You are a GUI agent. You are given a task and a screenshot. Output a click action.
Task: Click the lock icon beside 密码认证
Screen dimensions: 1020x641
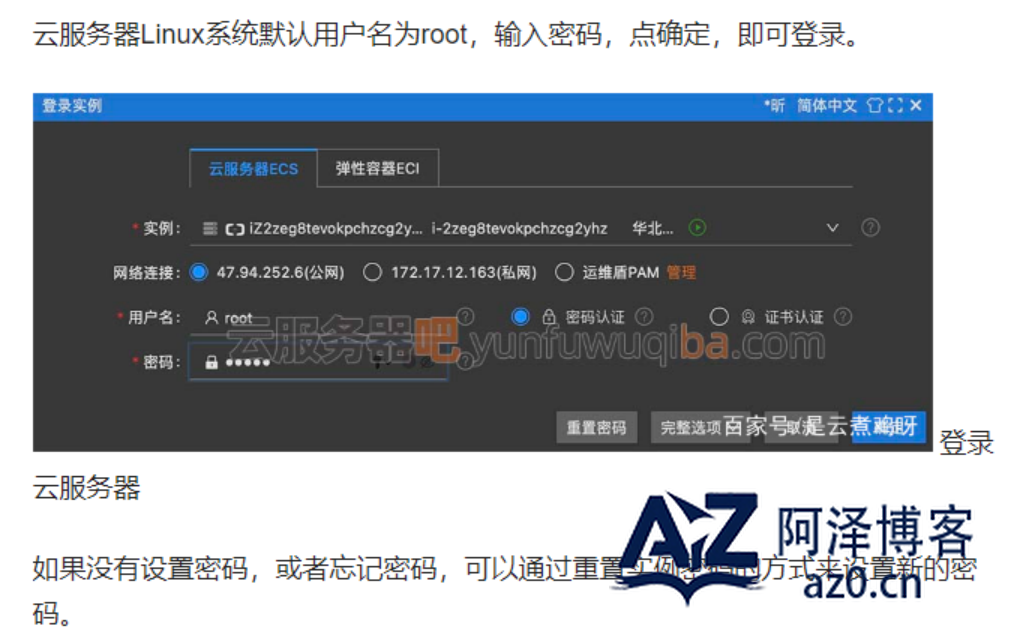[549, 317]
